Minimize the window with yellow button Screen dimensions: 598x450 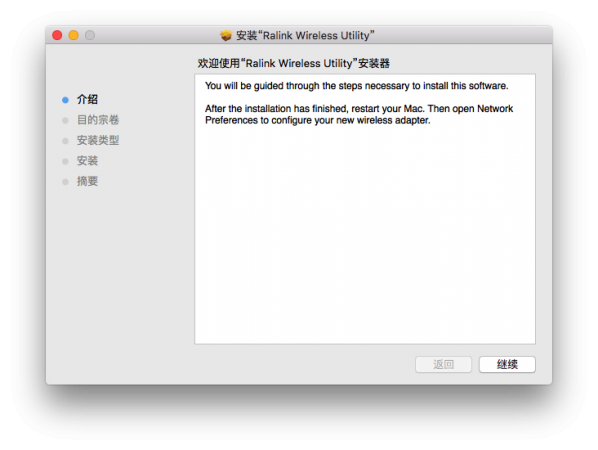click(74, 35)
